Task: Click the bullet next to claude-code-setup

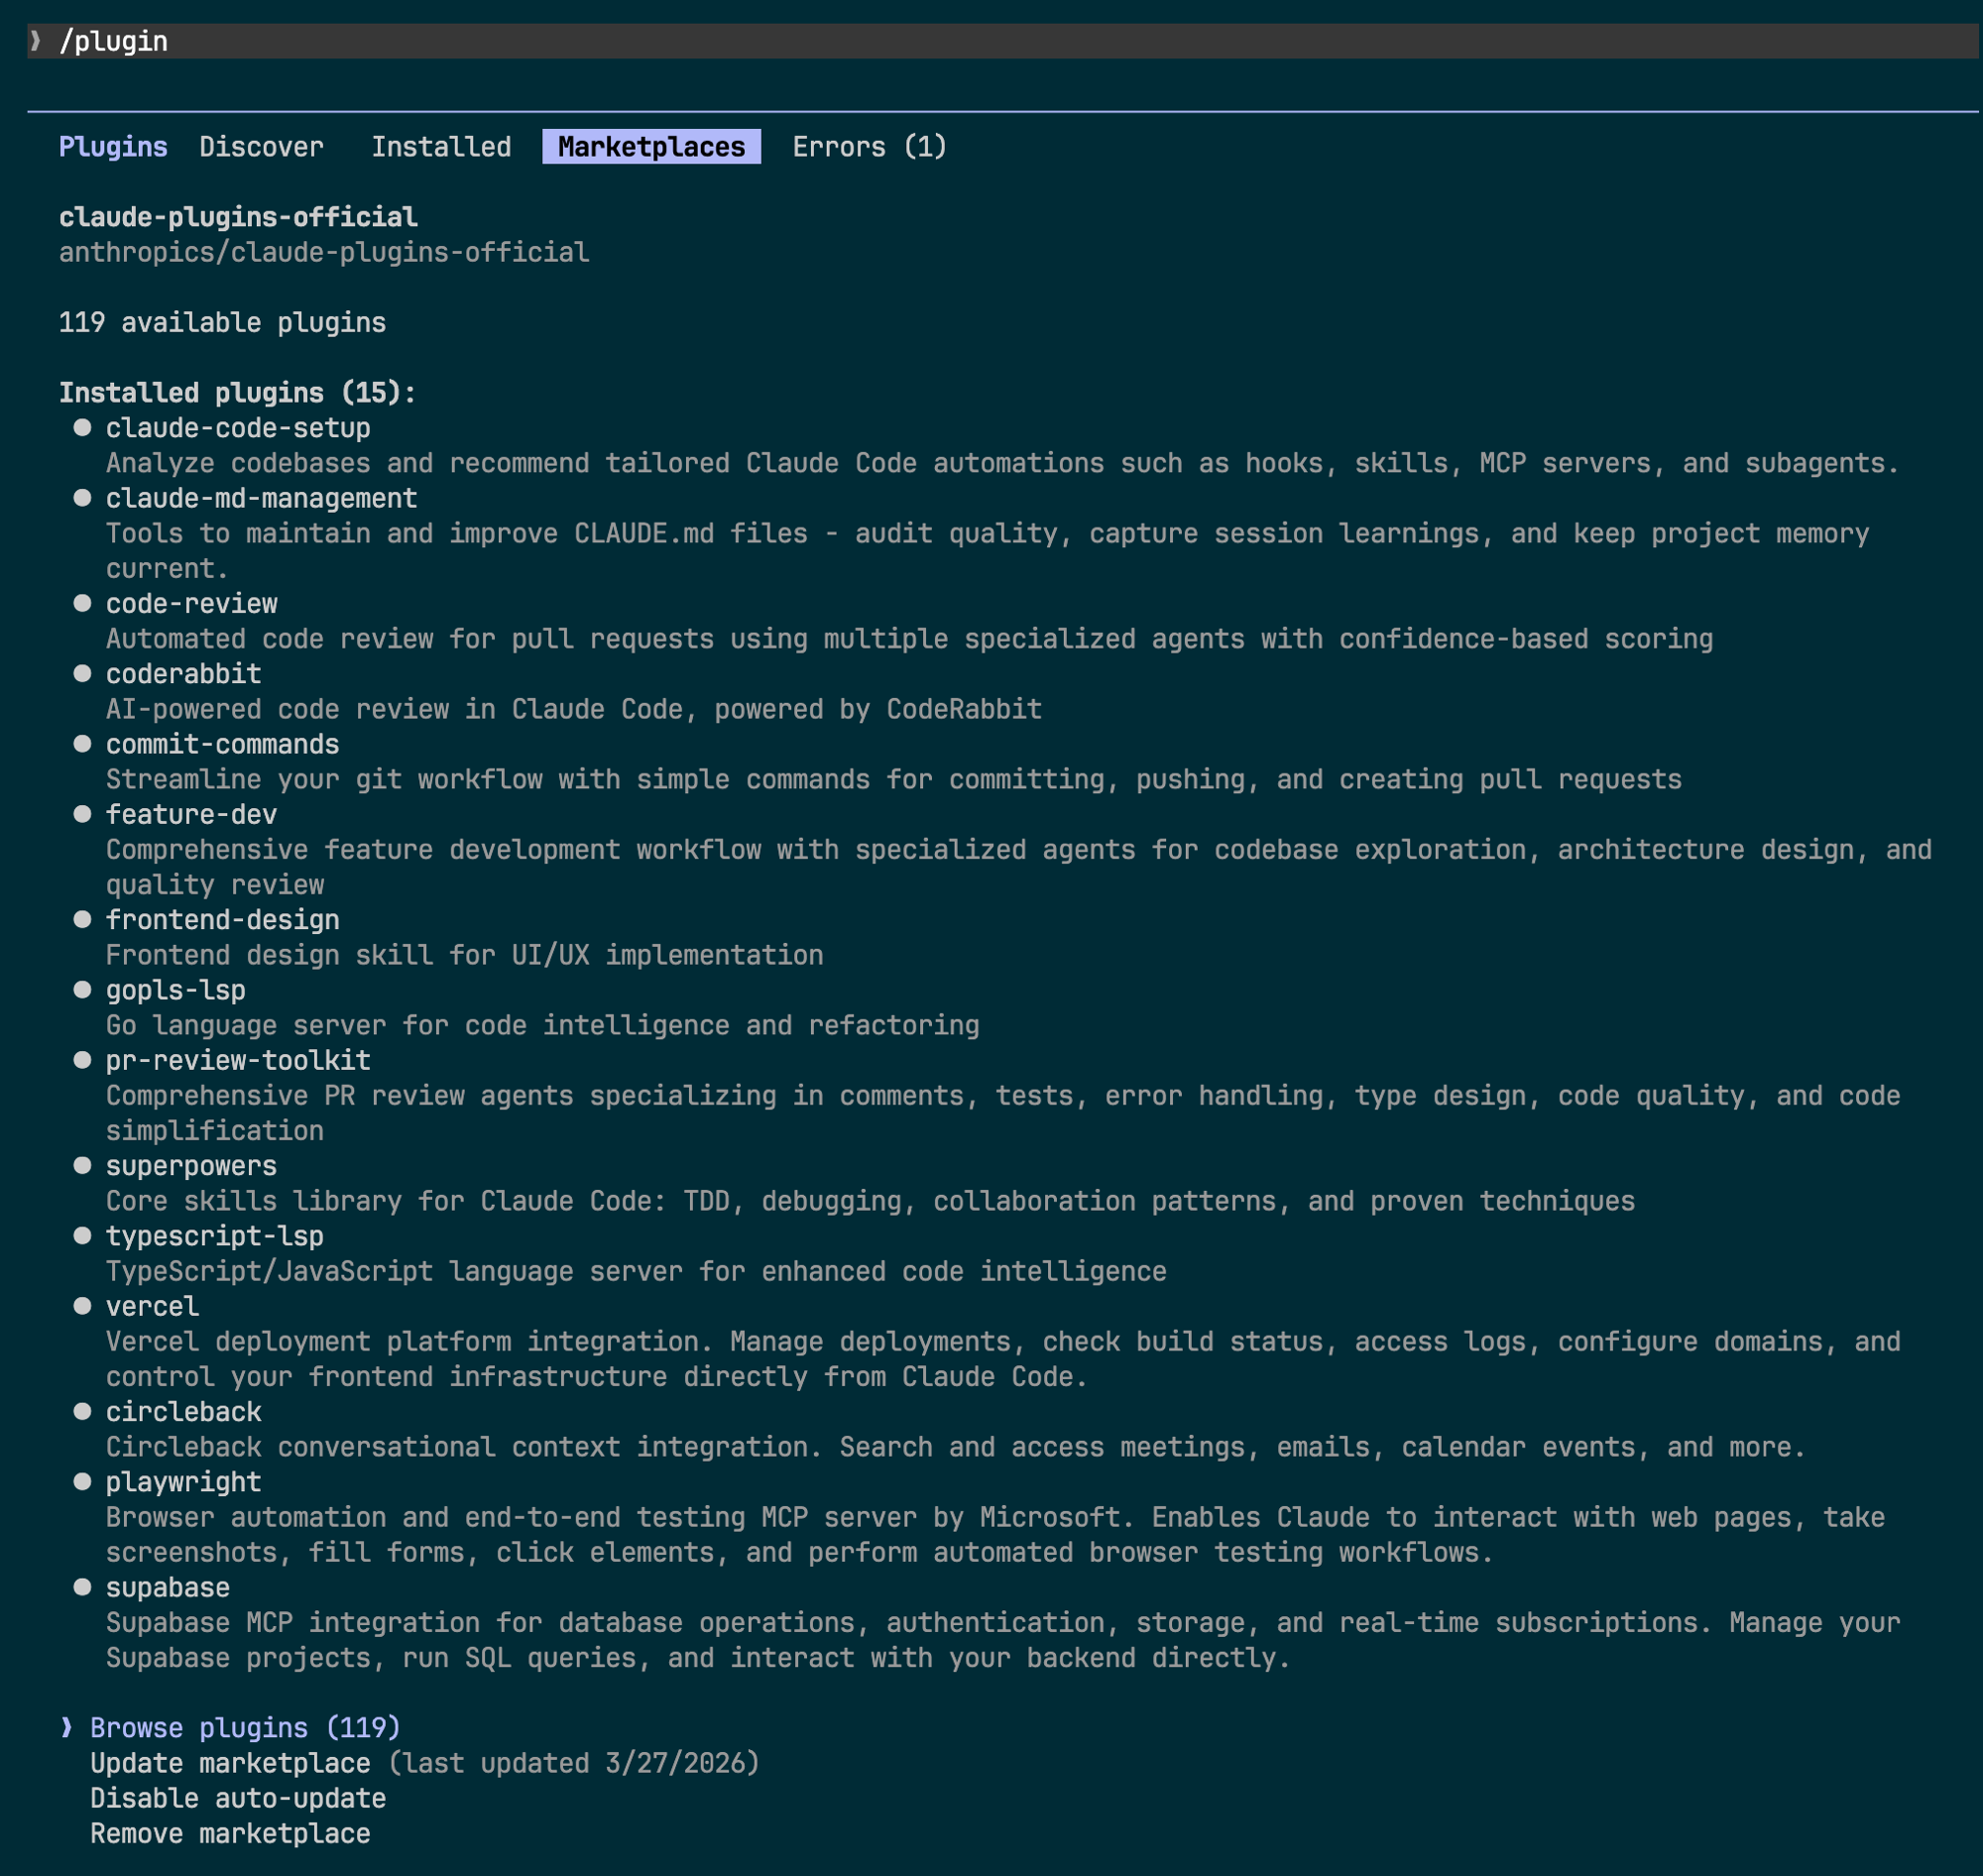Action: pyautogui.click(x=83, y=428)
